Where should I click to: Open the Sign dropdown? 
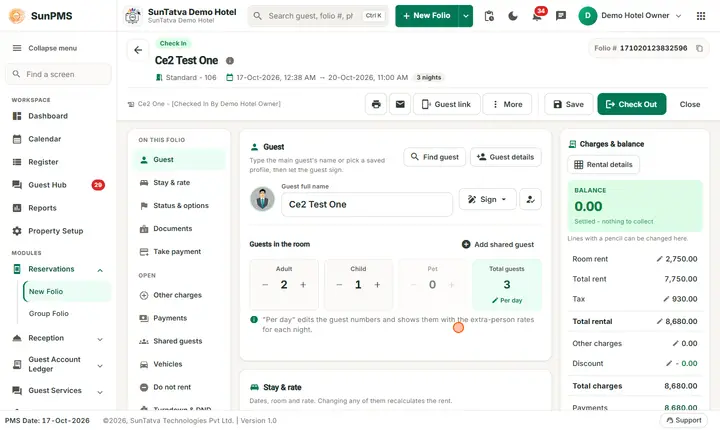(x=488, y=199)
